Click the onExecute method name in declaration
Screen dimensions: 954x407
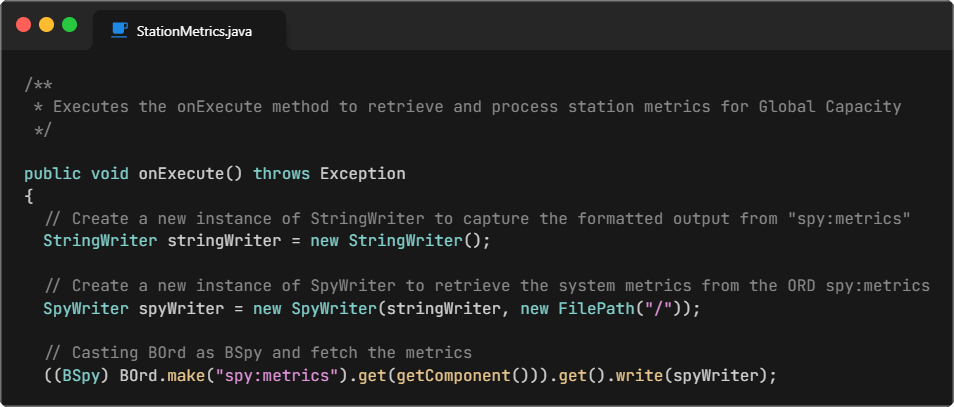(181, 173)
